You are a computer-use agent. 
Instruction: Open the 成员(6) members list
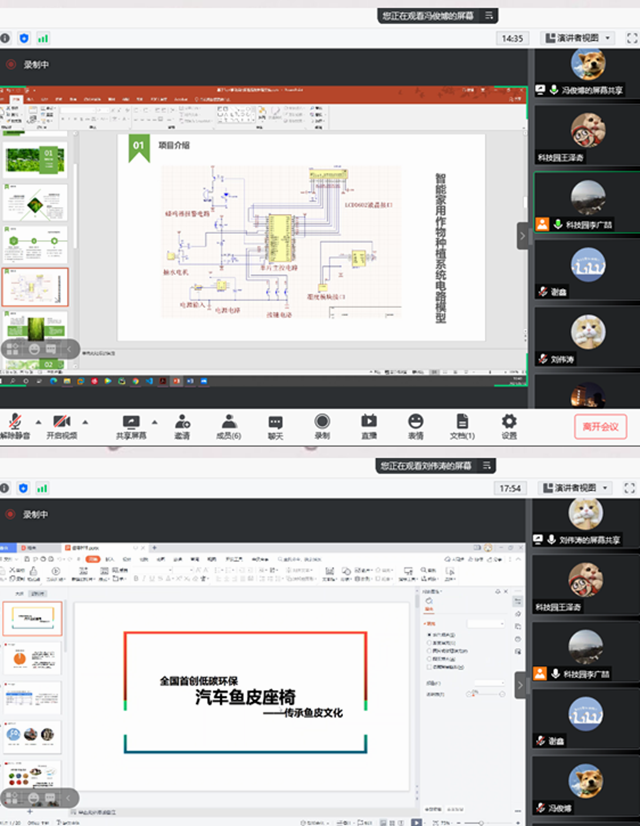click(x=229, y=422)
